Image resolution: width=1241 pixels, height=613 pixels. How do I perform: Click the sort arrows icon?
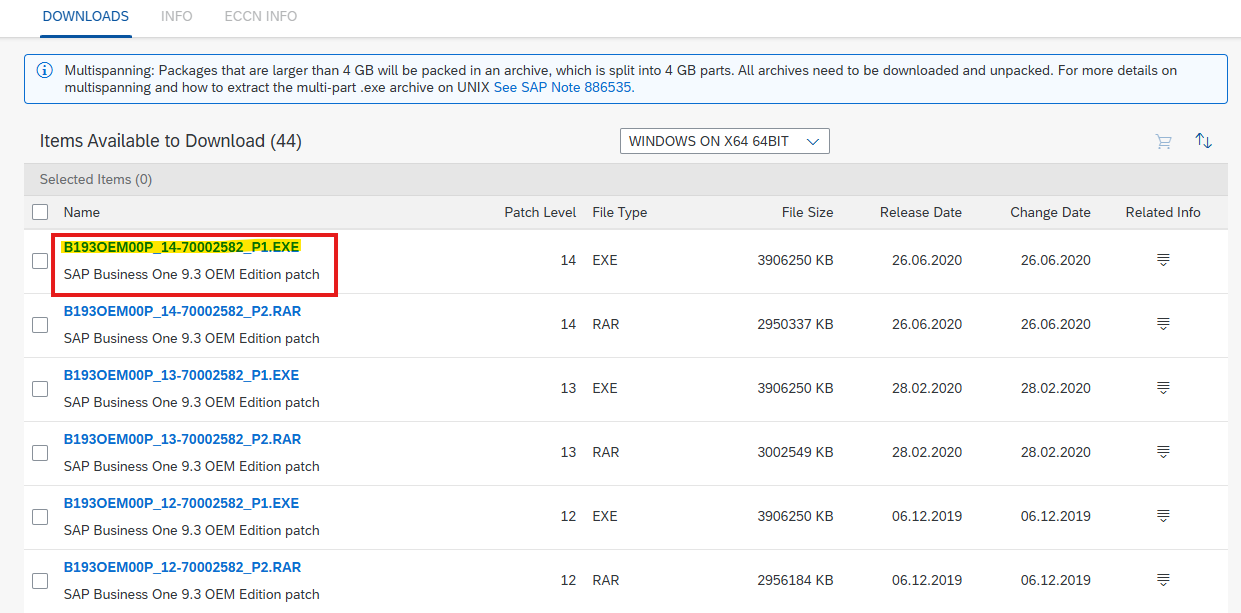(1204, 141)
